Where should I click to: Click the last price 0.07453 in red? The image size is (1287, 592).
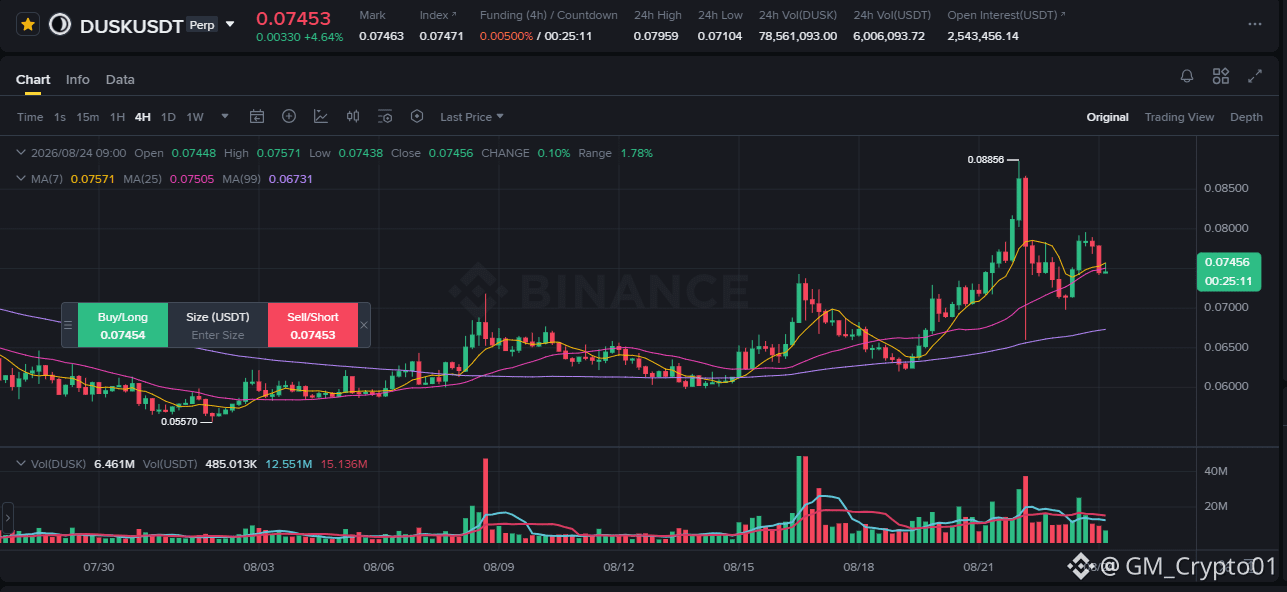(x=293, y=18)
